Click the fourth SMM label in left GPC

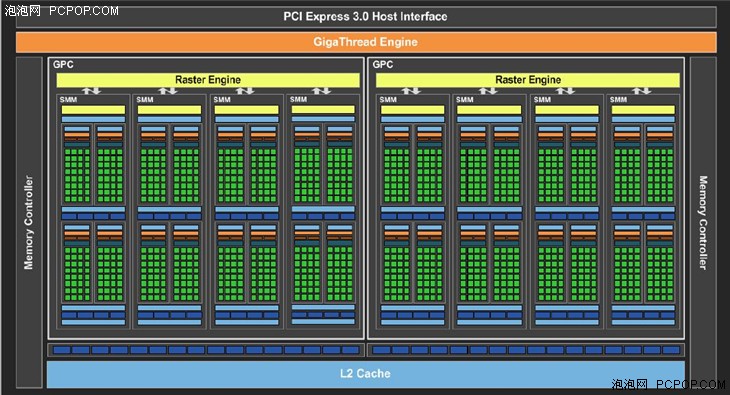[298, 99]
